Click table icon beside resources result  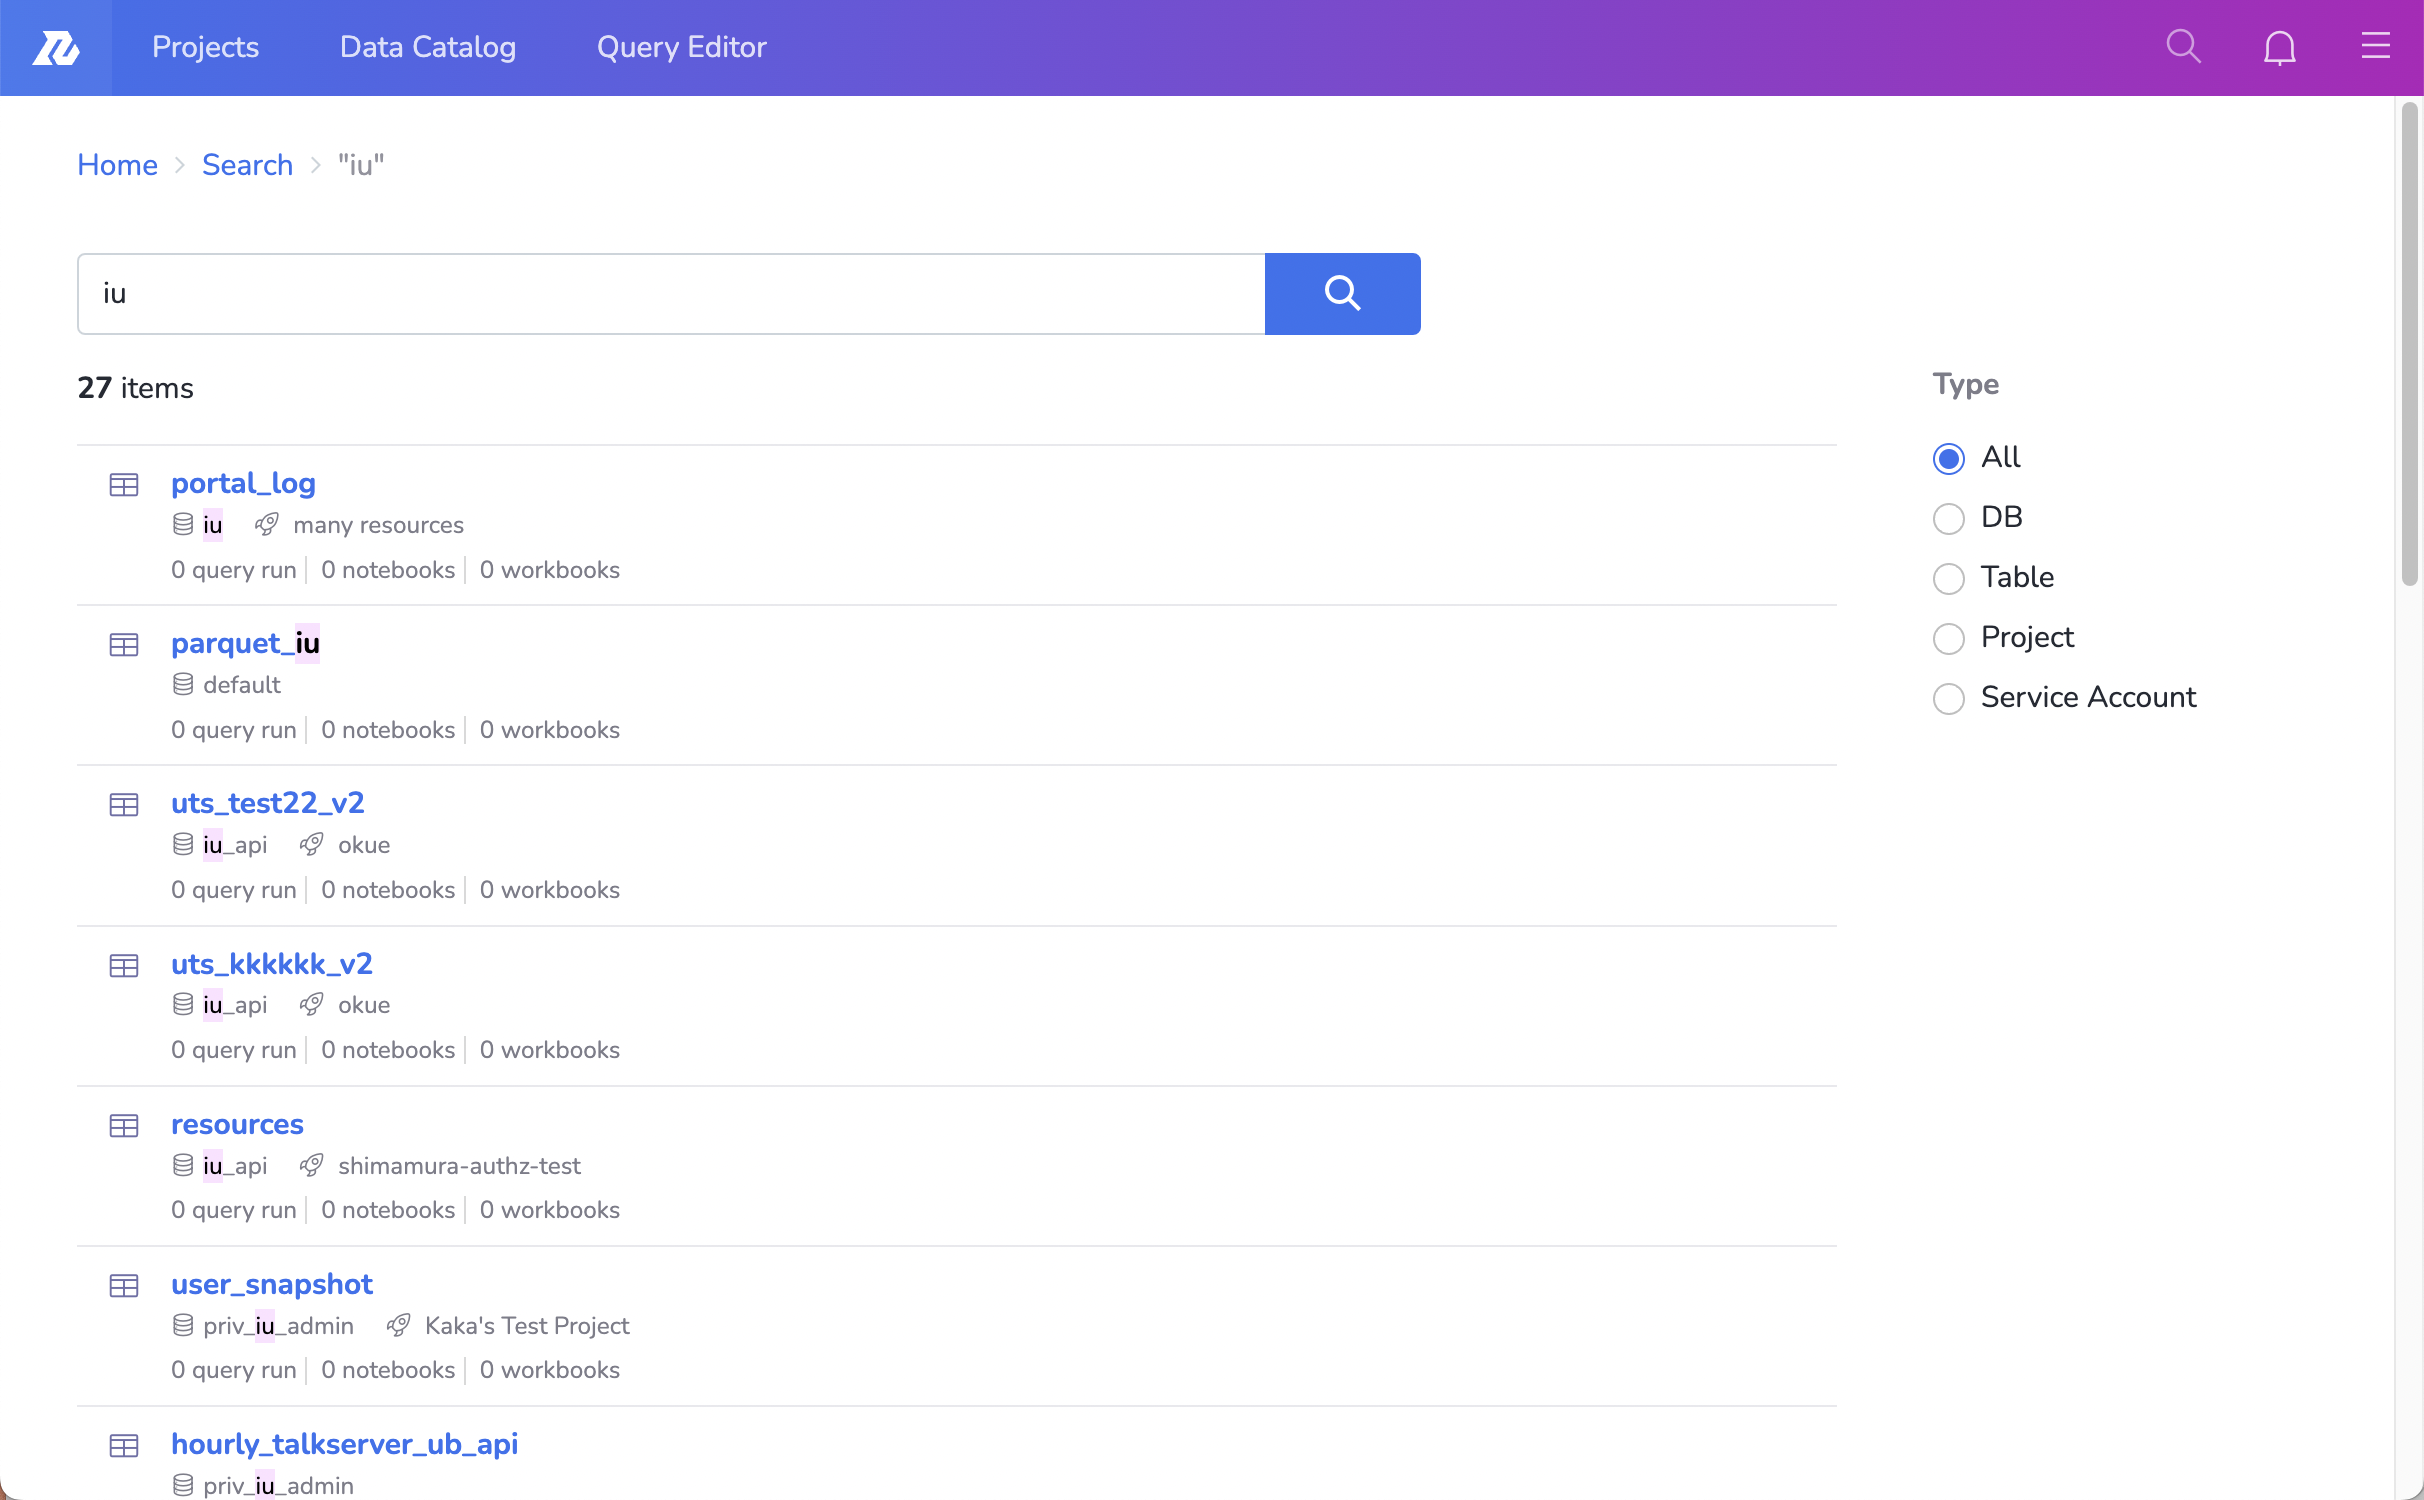124,1126
